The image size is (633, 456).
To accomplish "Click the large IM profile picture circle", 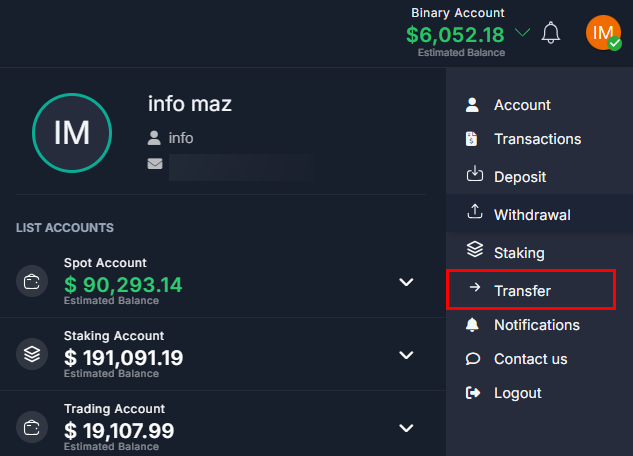I will point(72,133).
